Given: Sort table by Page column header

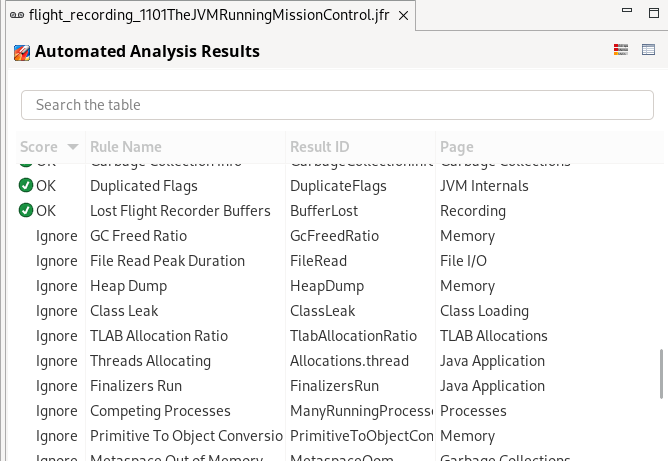Looking at the screenshot, I should point(457,147).
